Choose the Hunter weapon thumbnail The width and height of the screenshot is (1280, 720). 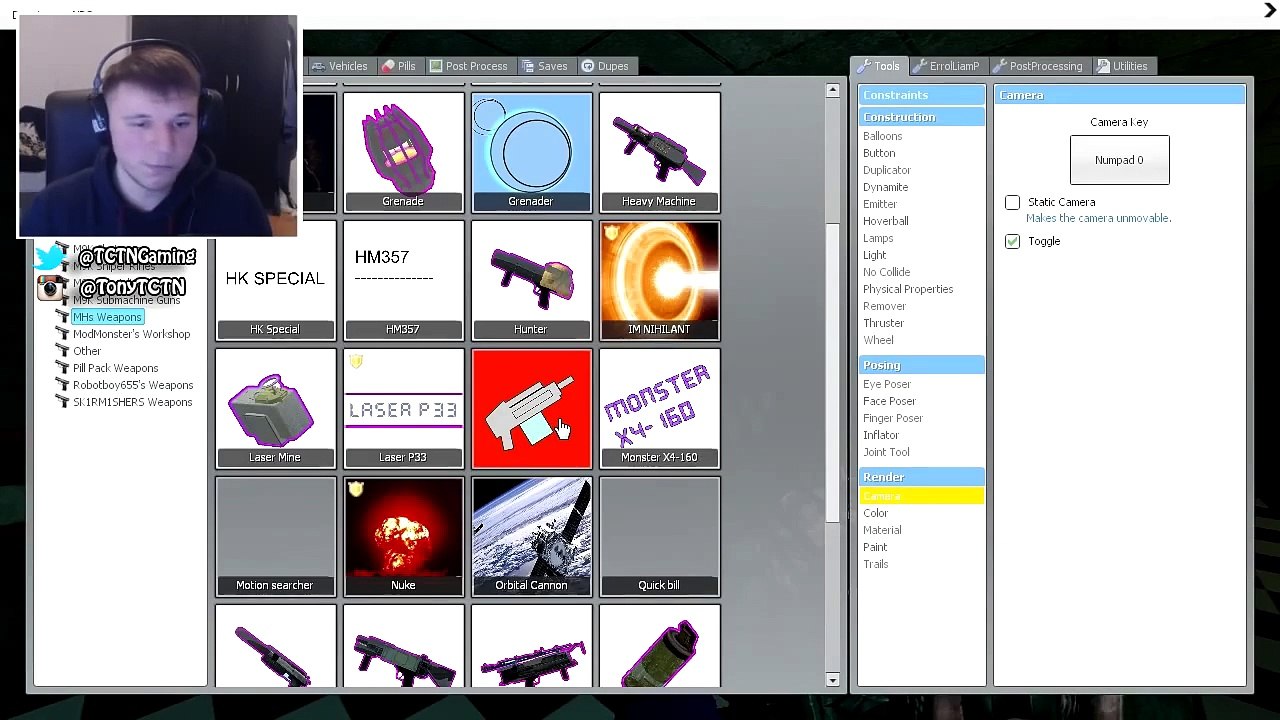(x=531, y=280)
